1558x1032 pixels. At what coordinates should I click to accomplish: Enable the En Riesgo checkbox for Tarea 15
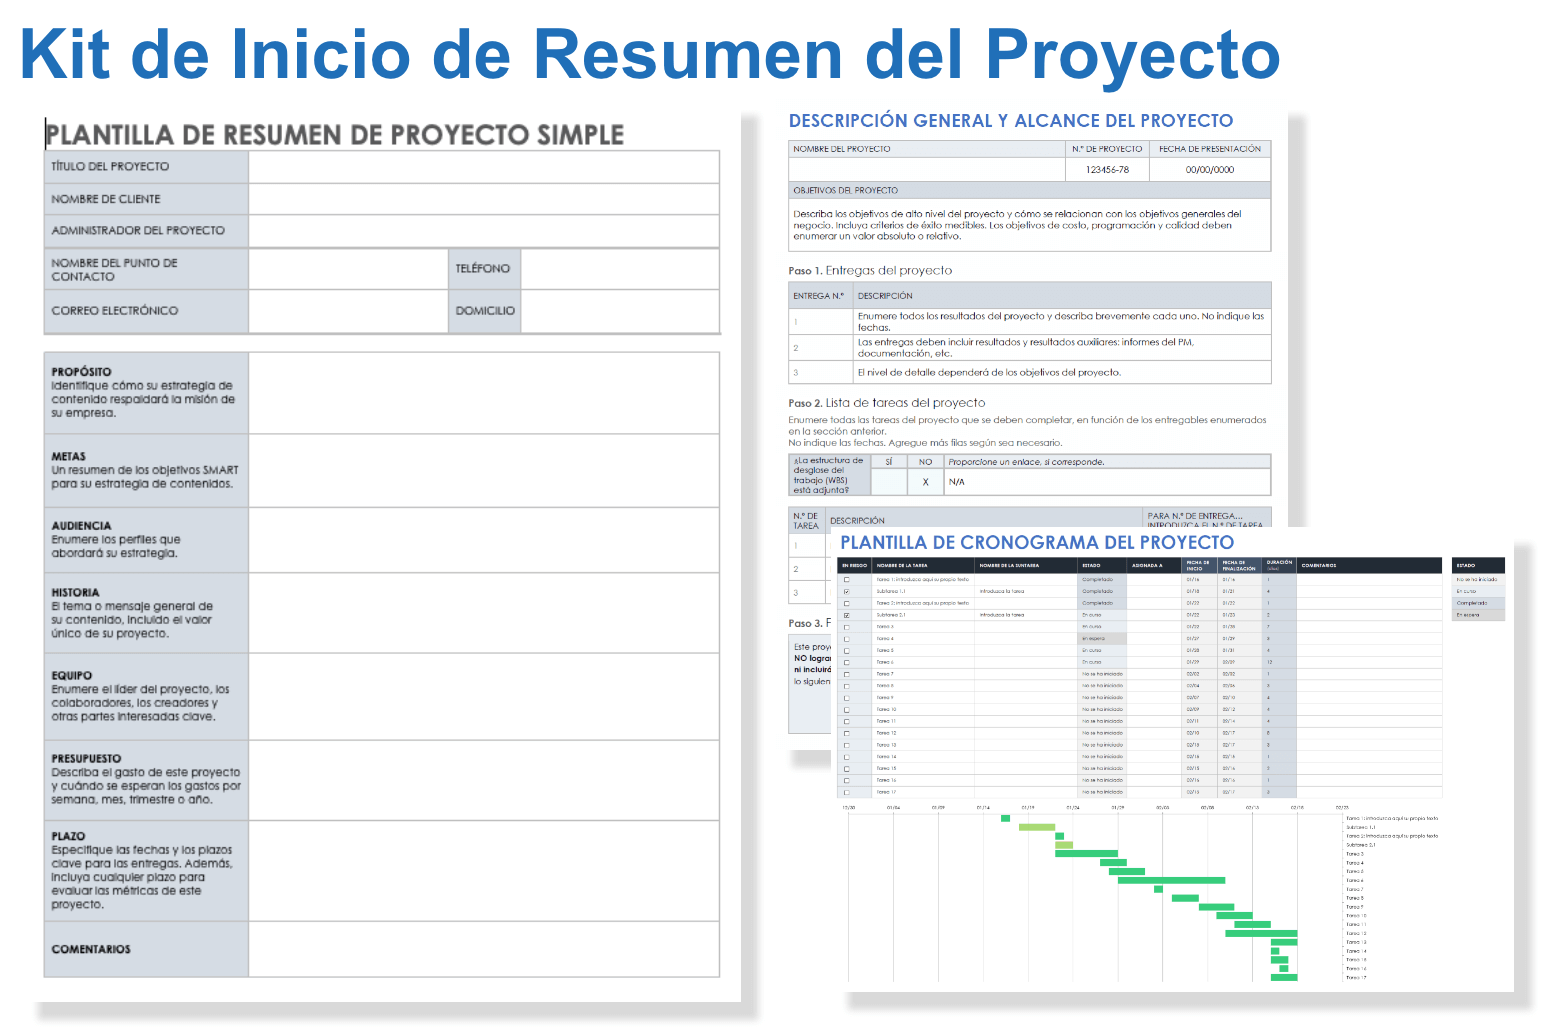846,768
